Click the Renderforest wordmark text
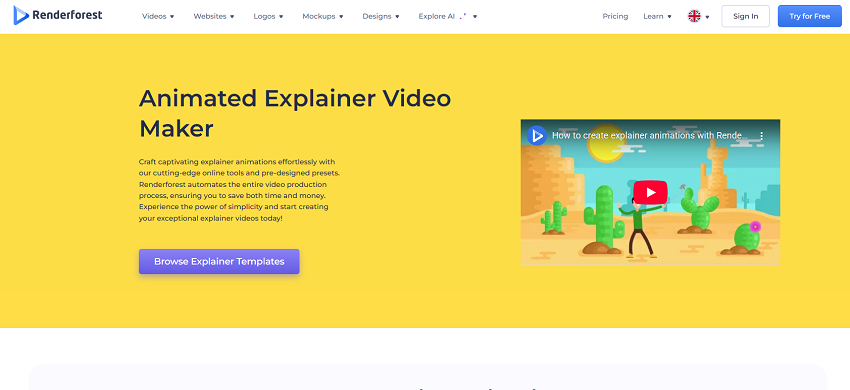 point(67,15)
